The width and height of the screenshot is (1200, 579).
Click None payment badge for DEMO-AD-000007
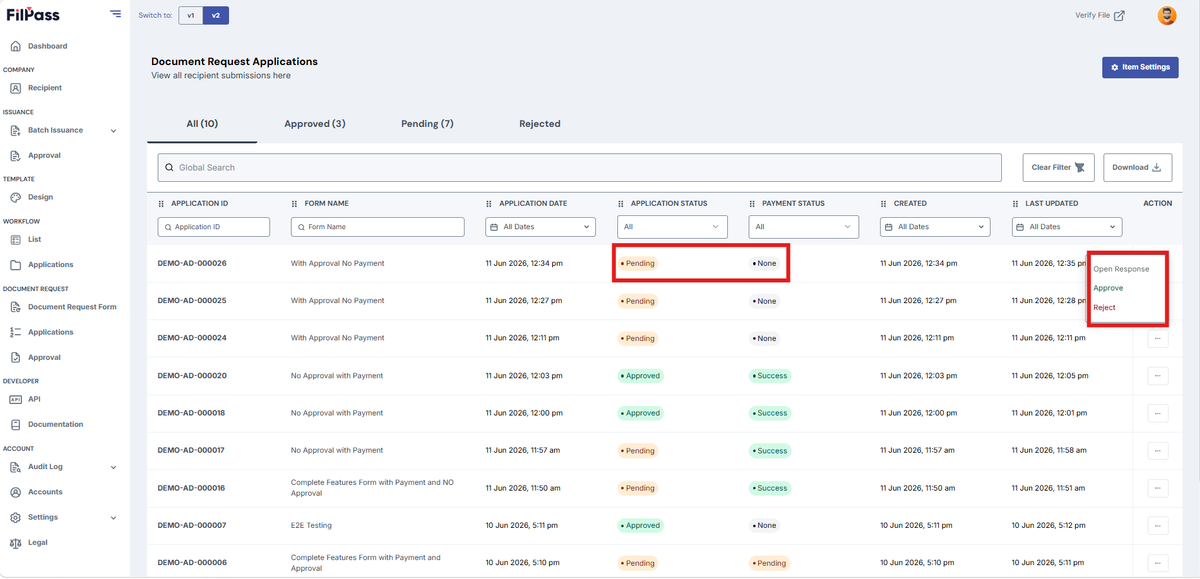[x=765, y=526]
